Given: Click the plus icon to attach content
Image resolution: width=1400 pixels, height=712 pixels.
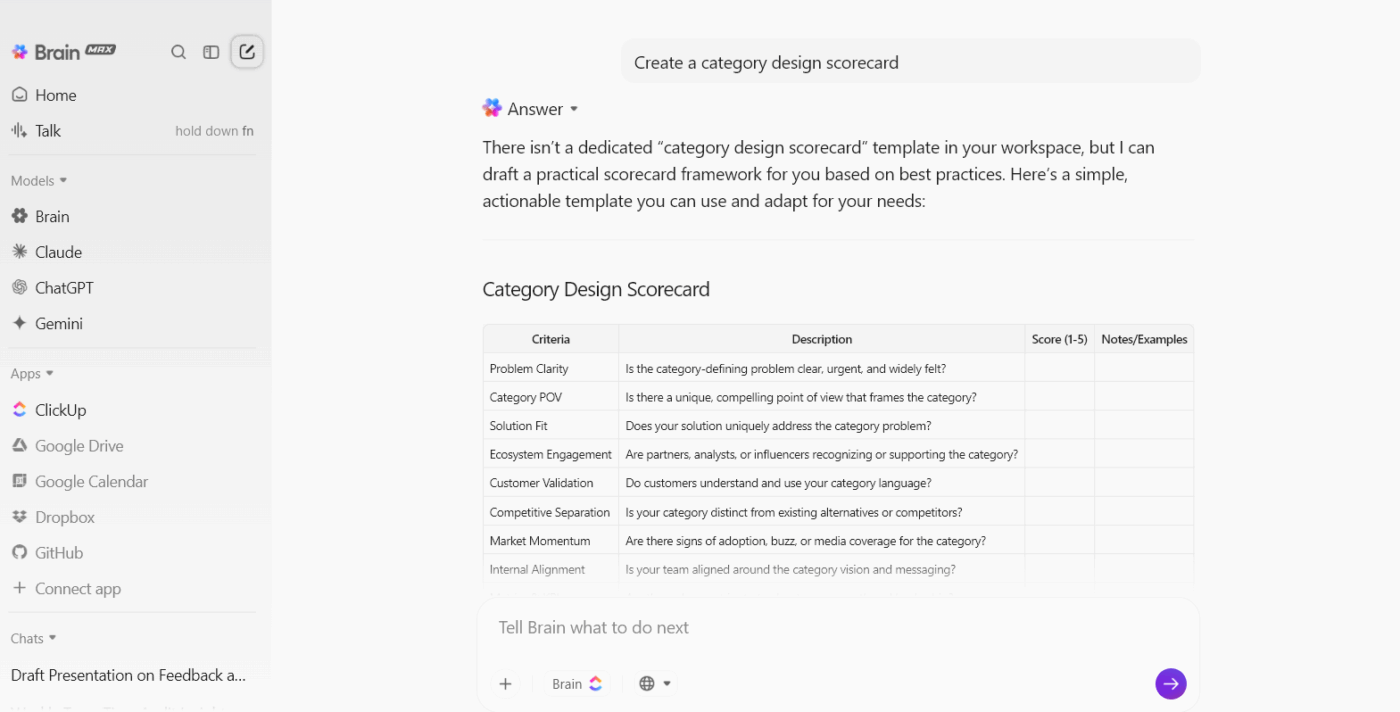Looking at the screenshot, I should pos(505,683).
